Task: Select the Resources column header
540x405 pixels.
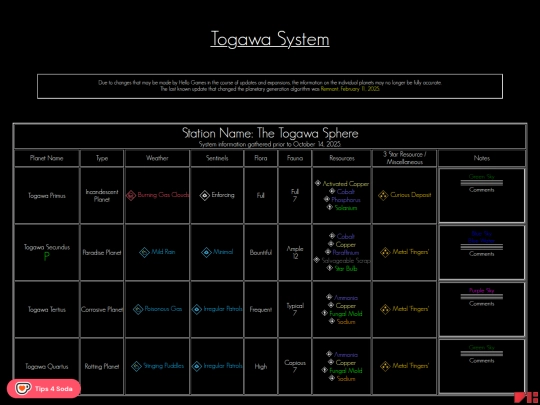Action: (x=342, y=158)
